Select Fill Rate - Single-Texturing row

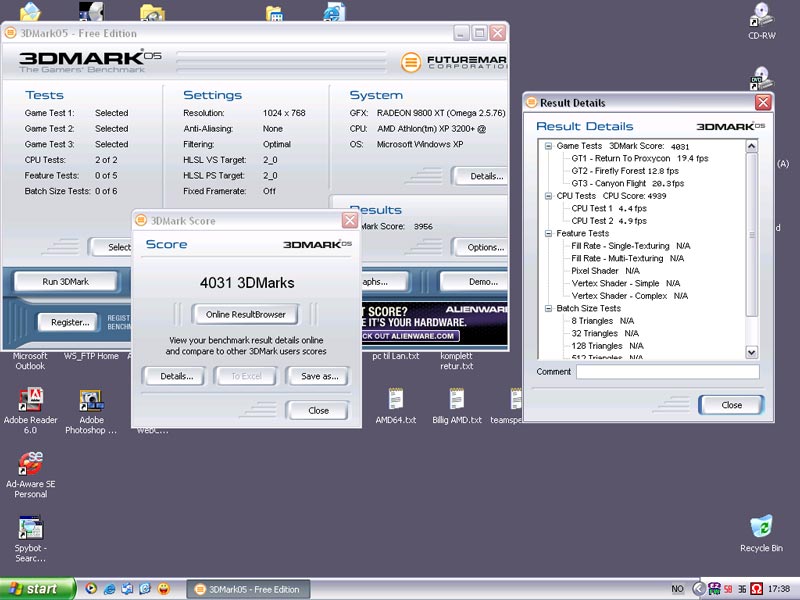tap(631, 246)
